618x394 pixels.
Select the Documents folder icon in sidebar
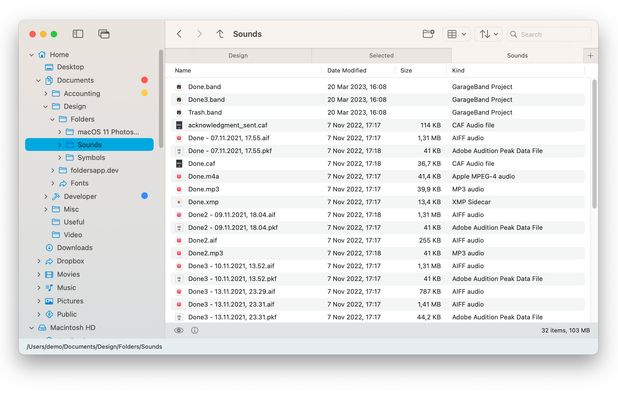[49, 80]
